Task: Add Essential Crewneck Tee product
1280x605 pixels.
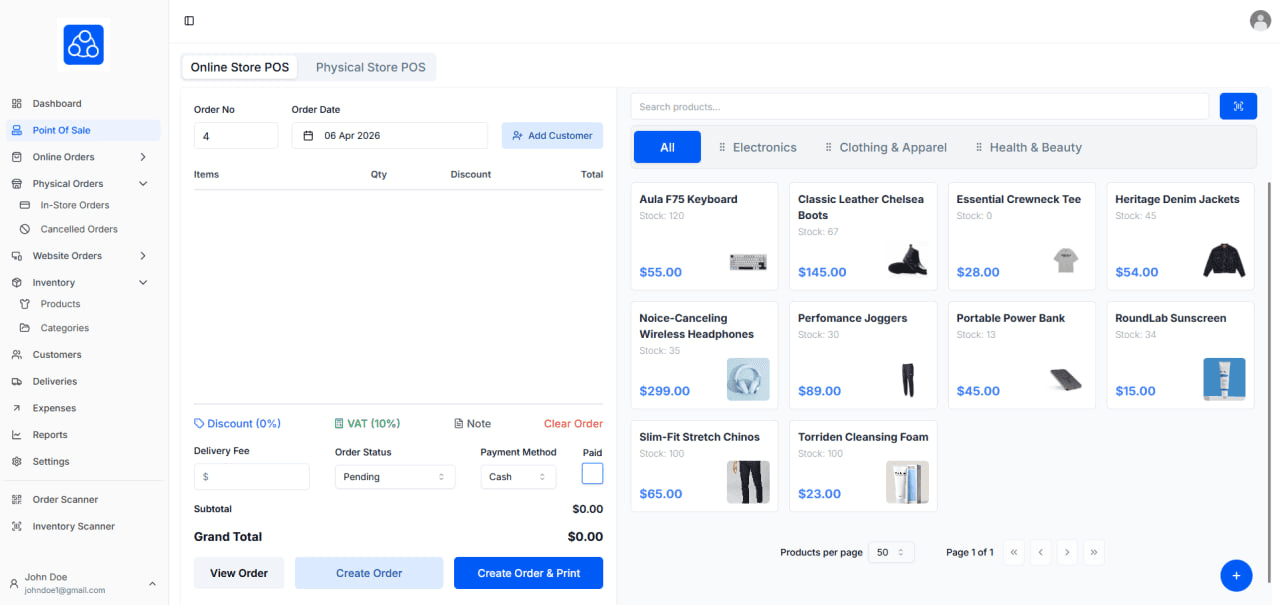Action: pyautogui.click(x=1022, y=237)
